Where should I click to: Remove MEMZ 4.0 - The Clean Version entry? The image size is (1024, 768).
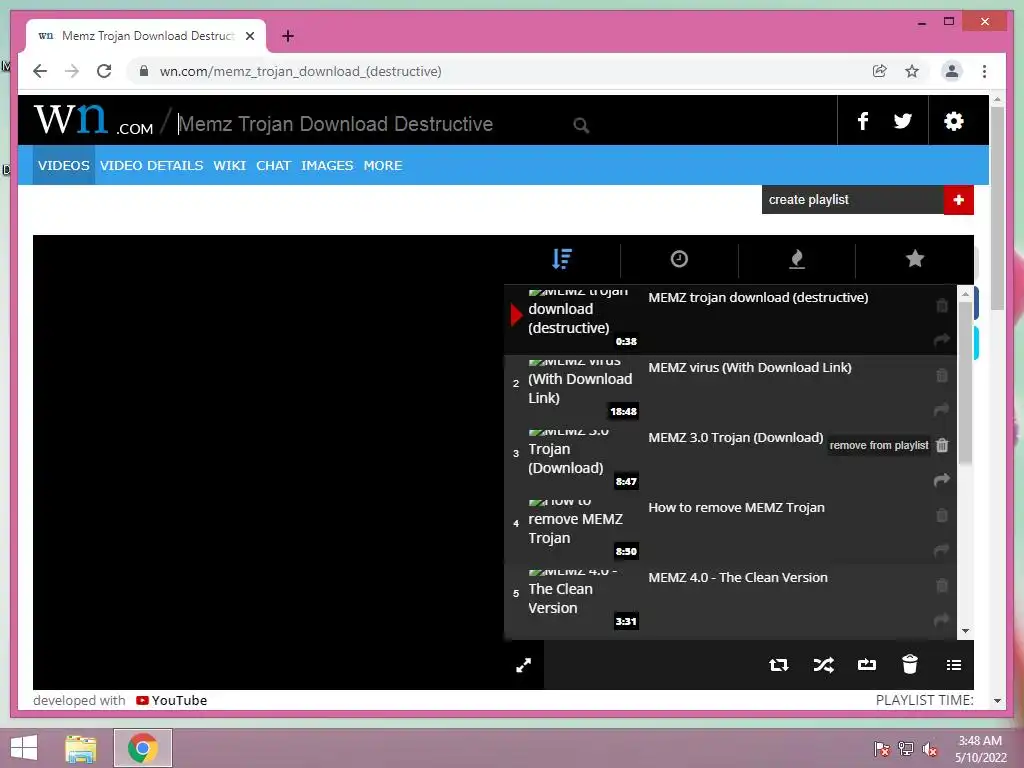point(942,585)
